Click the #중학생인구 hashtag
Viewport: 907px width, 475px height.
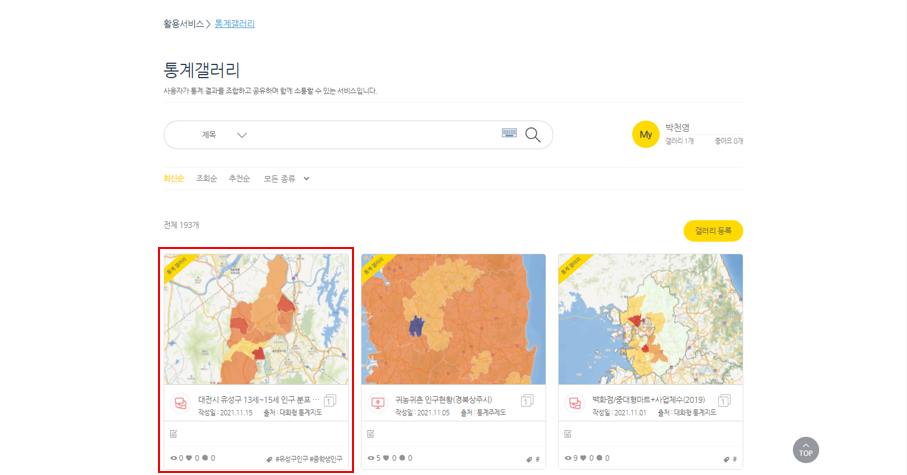tap(326, 459)
